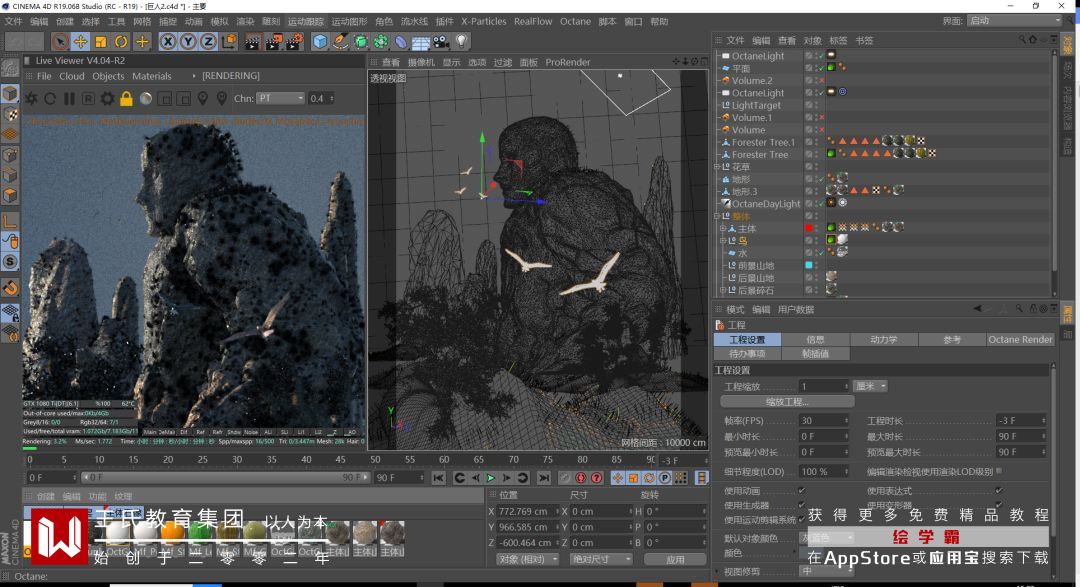Image resolution: width=1080 pixels, height=587 pixels.
Task: Click the Live Viewer lock resolution icon
Action: click(126, 98)
